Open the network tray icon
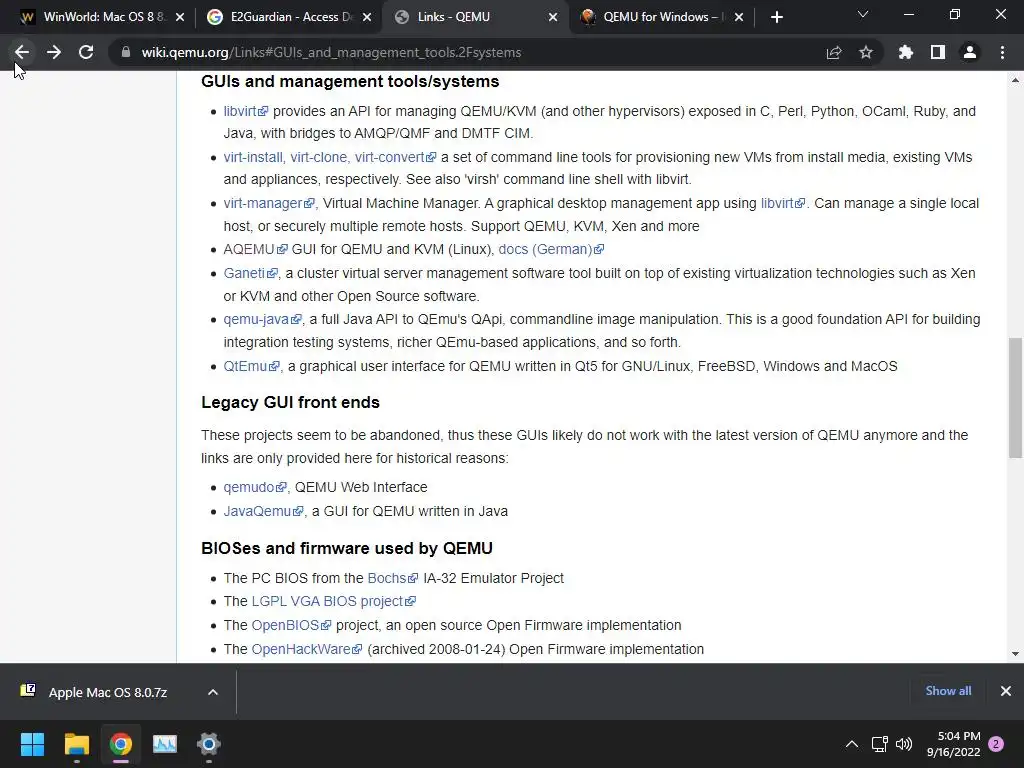The width and height of the screenshot is (1024, 768). click(x=880, y=744)
